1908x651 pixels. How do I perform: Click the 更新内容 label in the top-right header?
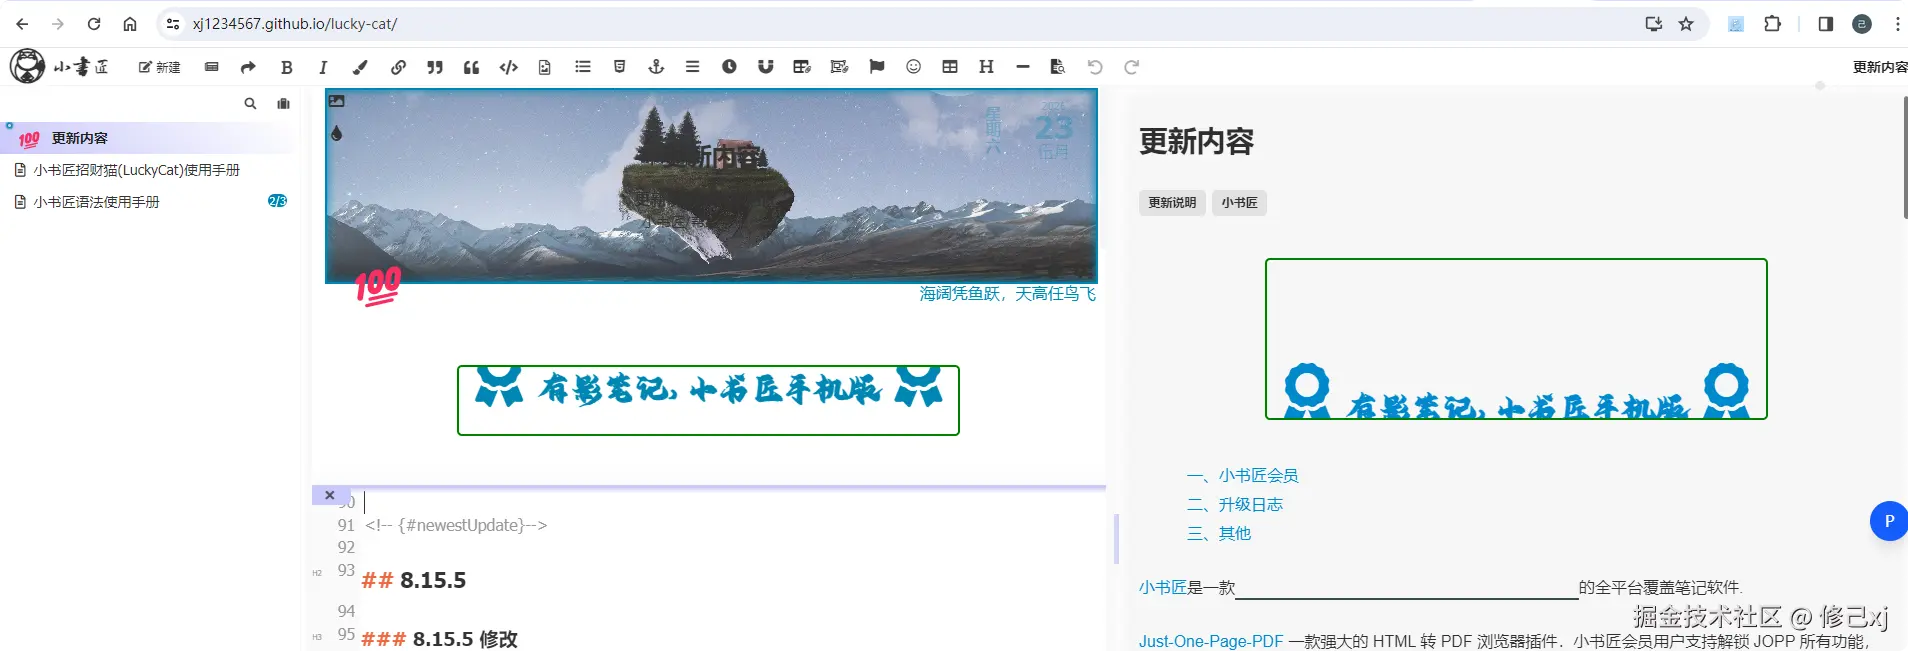(1880, 67)
